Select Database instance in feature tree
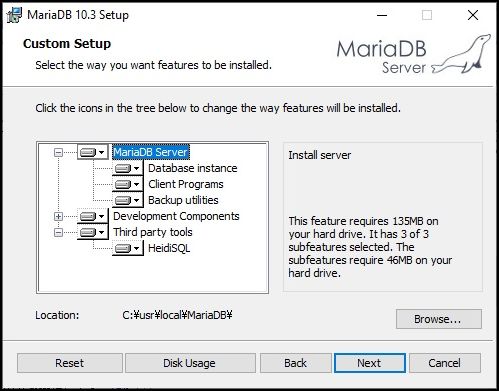Viewport: 499px width, 391px height. (x=193, y=168)
